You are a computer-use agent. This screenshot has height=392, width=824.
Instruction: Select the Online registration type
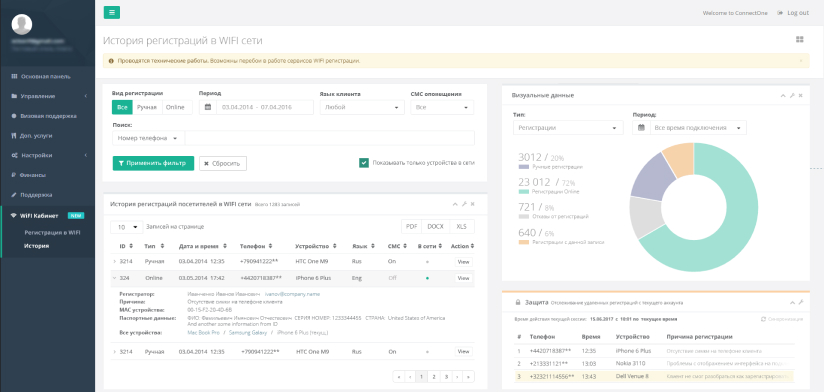[177, 107]
